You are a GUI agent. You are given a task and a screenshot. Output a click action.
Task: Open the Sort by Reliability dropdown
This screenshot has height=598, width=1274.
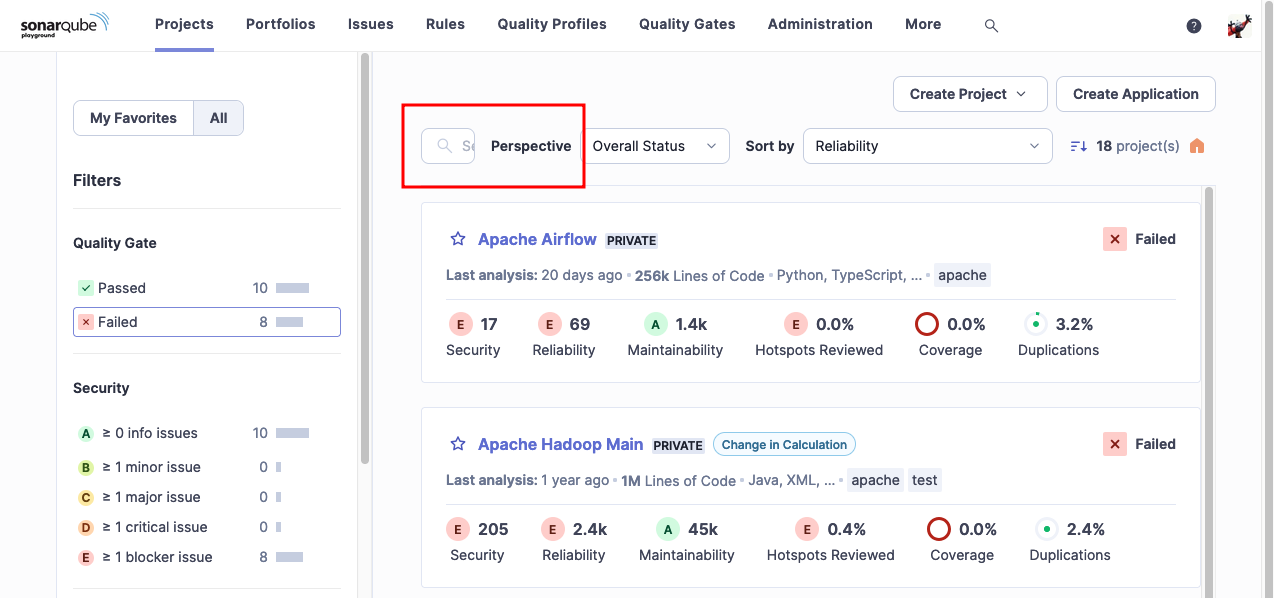click(x=927, y=146)
